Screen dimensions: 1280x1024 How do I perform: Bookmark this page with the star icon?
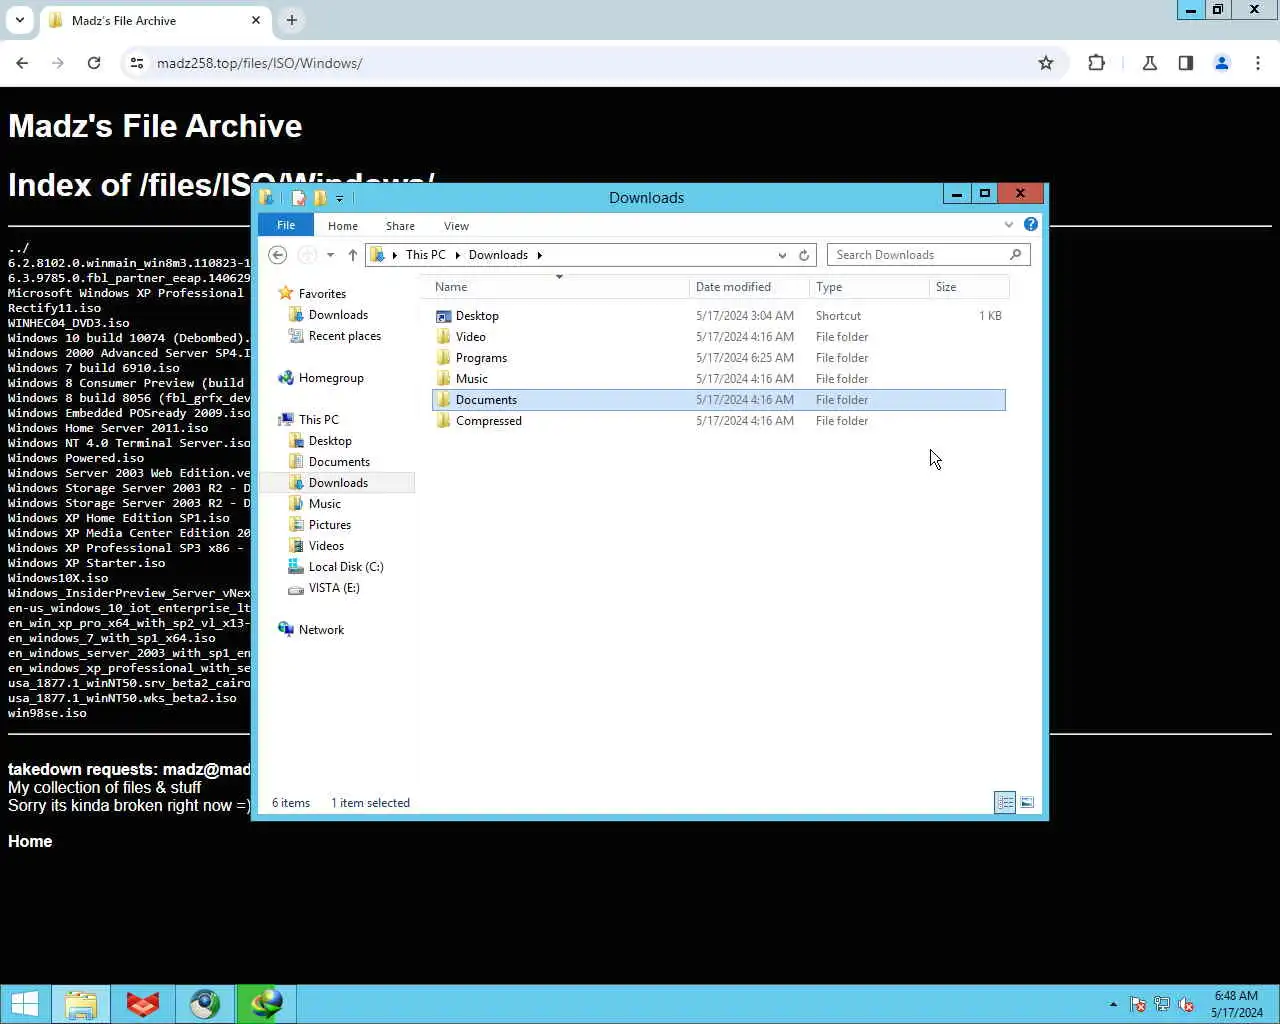pyautogui.click(x=1046, y=63)
